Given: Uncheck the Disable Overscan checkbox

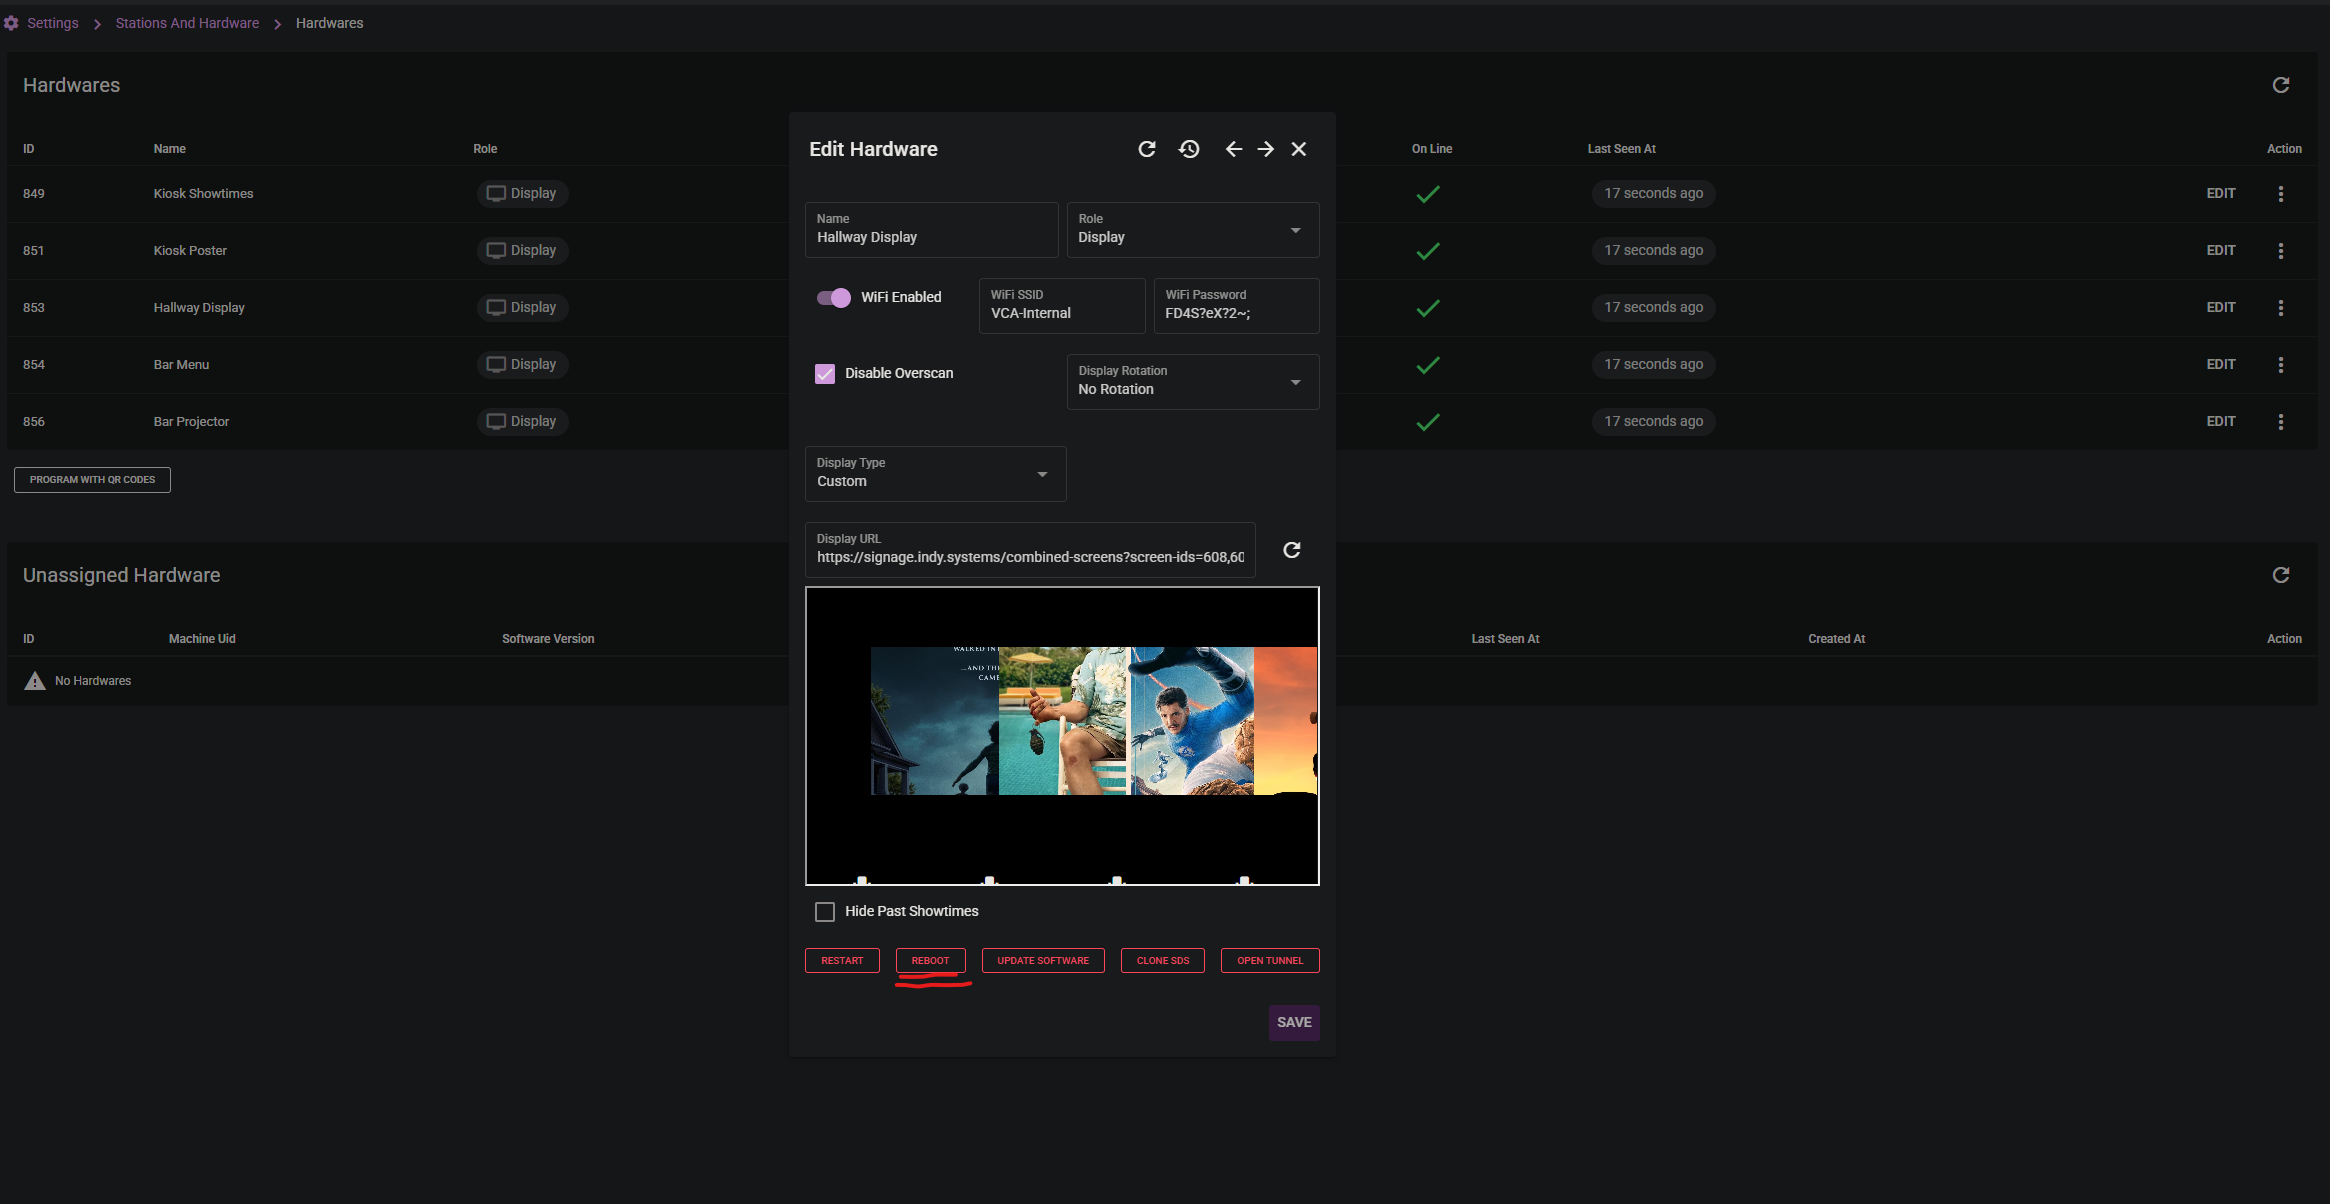Looking at the screenshot, I should [825, 374].
